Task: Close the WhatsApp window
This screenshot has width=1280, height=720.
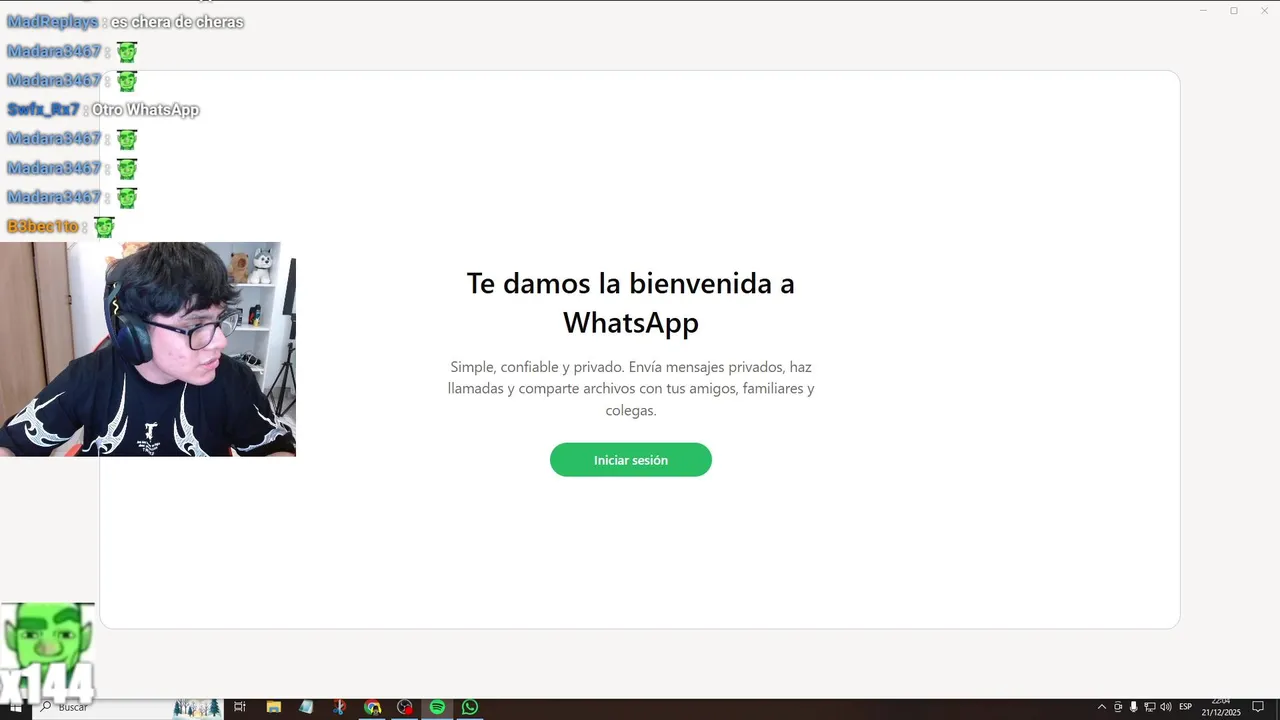Action: pyautogui.click(x=1264, y=10)
